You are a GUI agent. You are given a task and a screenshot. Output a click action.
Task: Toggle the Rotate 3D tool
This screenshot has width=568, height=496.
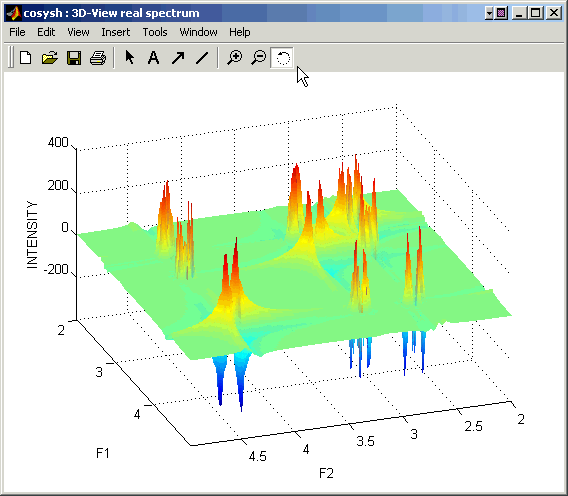coord(282,58)
